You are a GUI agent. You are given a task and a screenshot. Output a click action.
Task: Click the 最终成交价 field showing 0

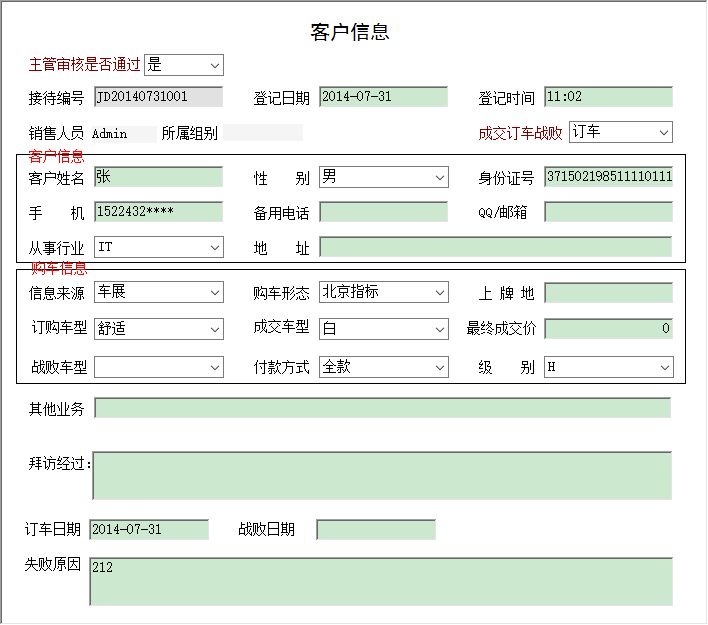608,329
